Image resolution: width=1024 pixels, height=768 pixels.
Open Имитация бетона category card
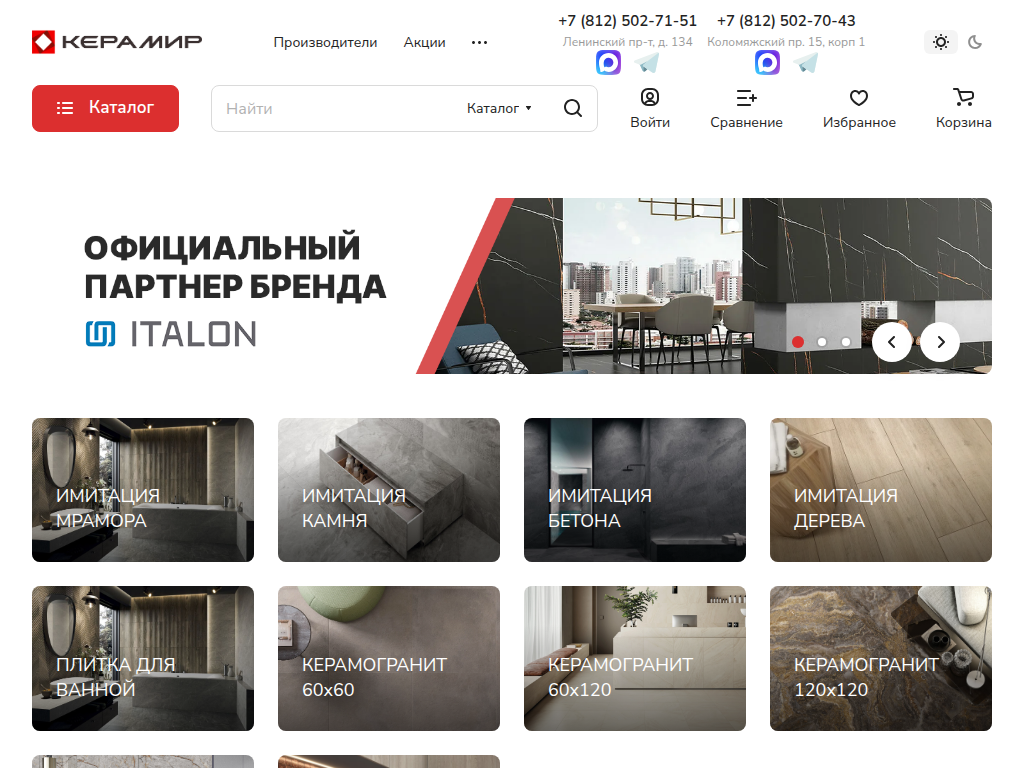635,490
